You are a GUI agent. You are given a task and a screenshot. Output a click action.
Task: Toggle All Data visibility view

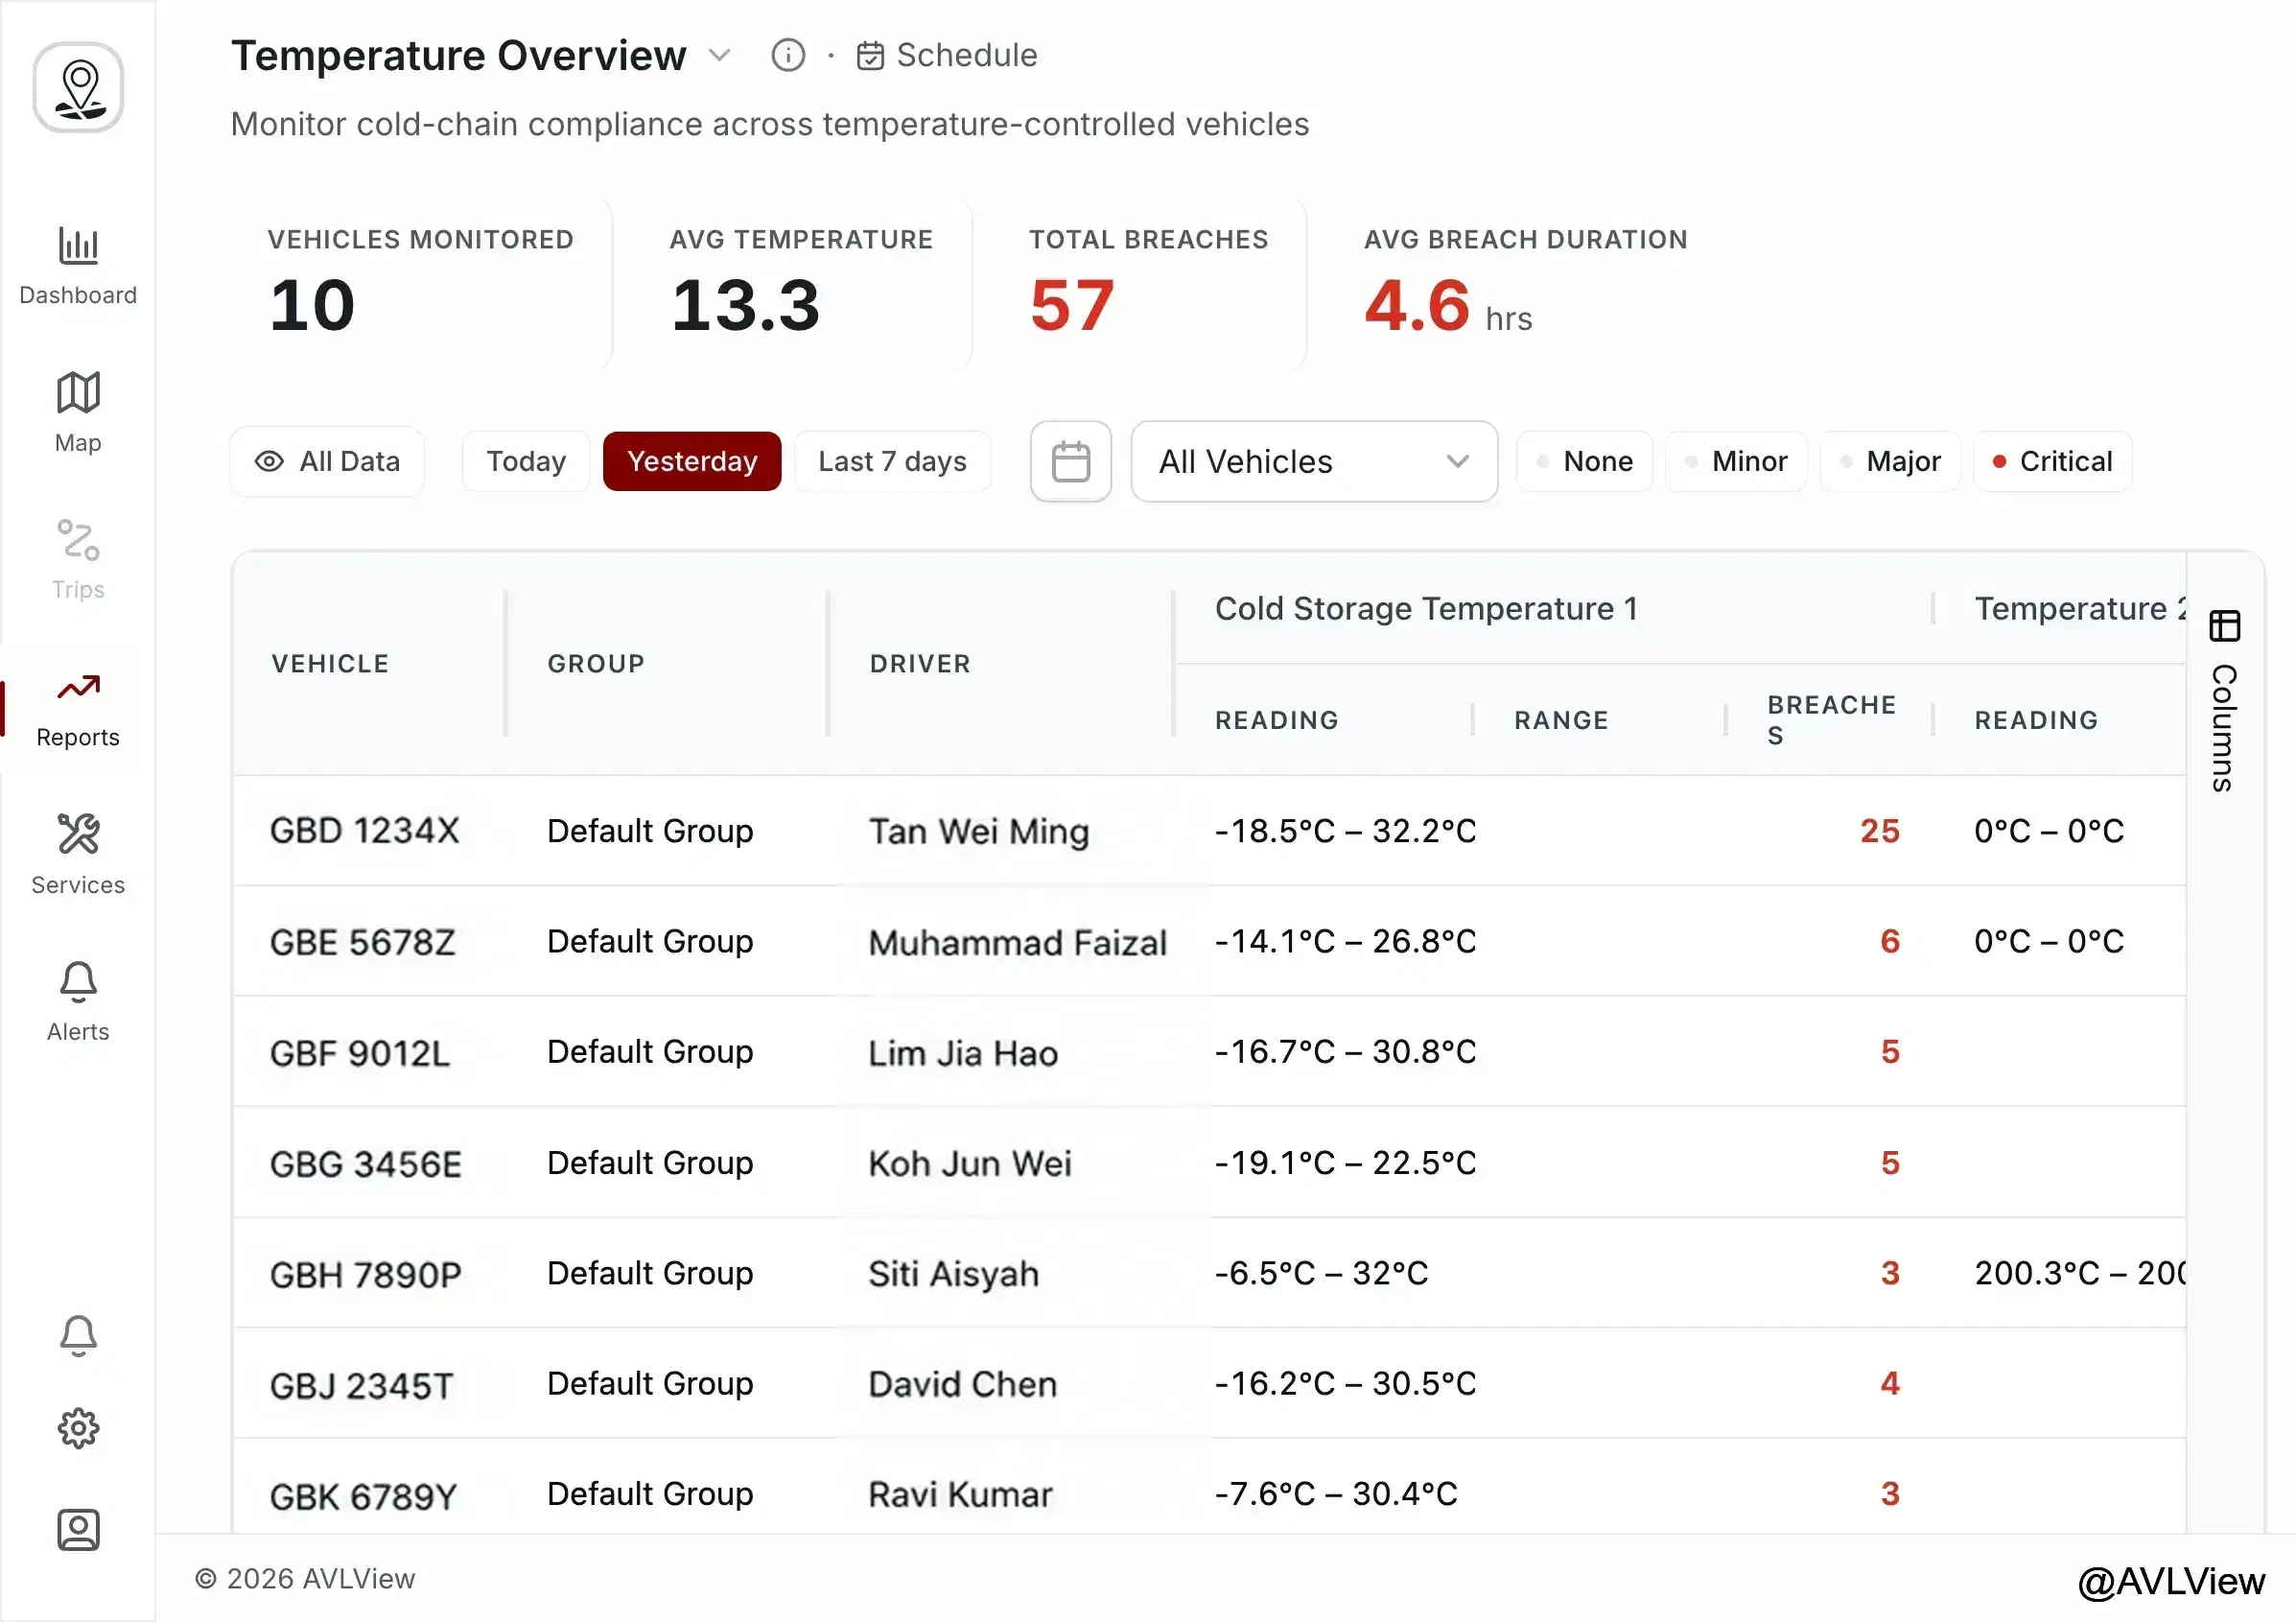(327, 461)
